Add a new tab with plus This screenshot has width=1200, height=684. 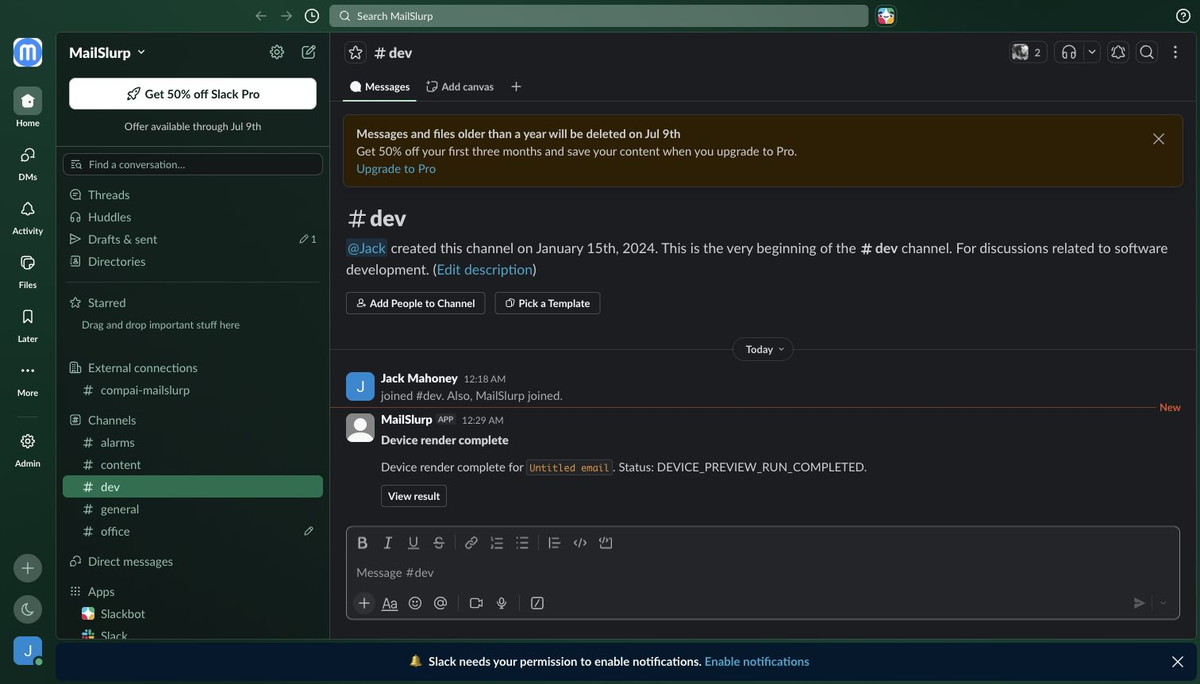pyautogui.click(x=516, y=86)
